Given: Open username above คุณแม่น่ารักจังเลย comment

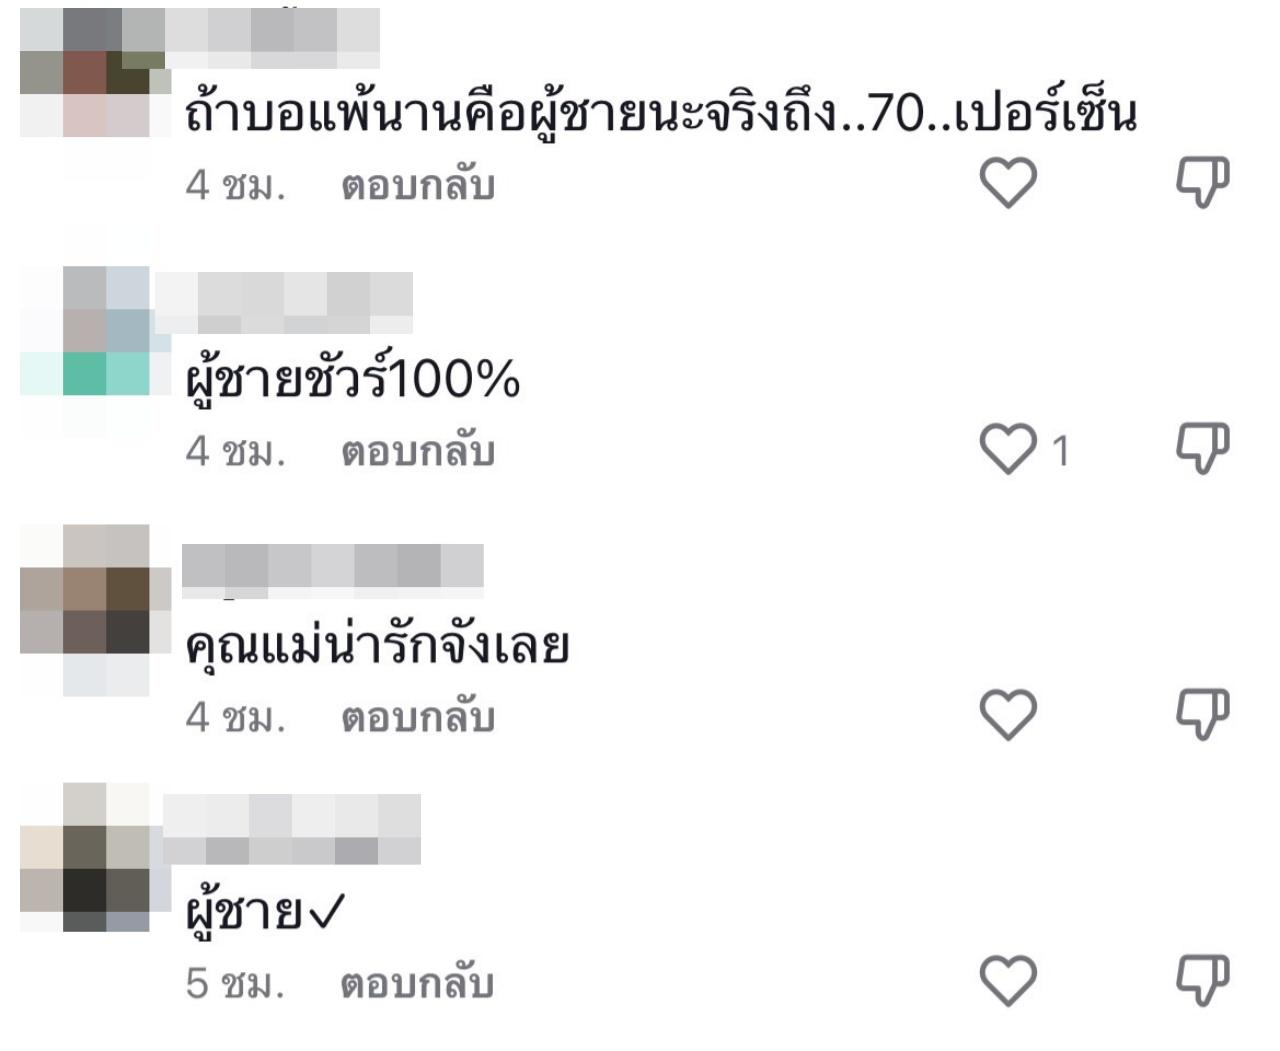Looking at the screenshot, I should pos(333,571).
